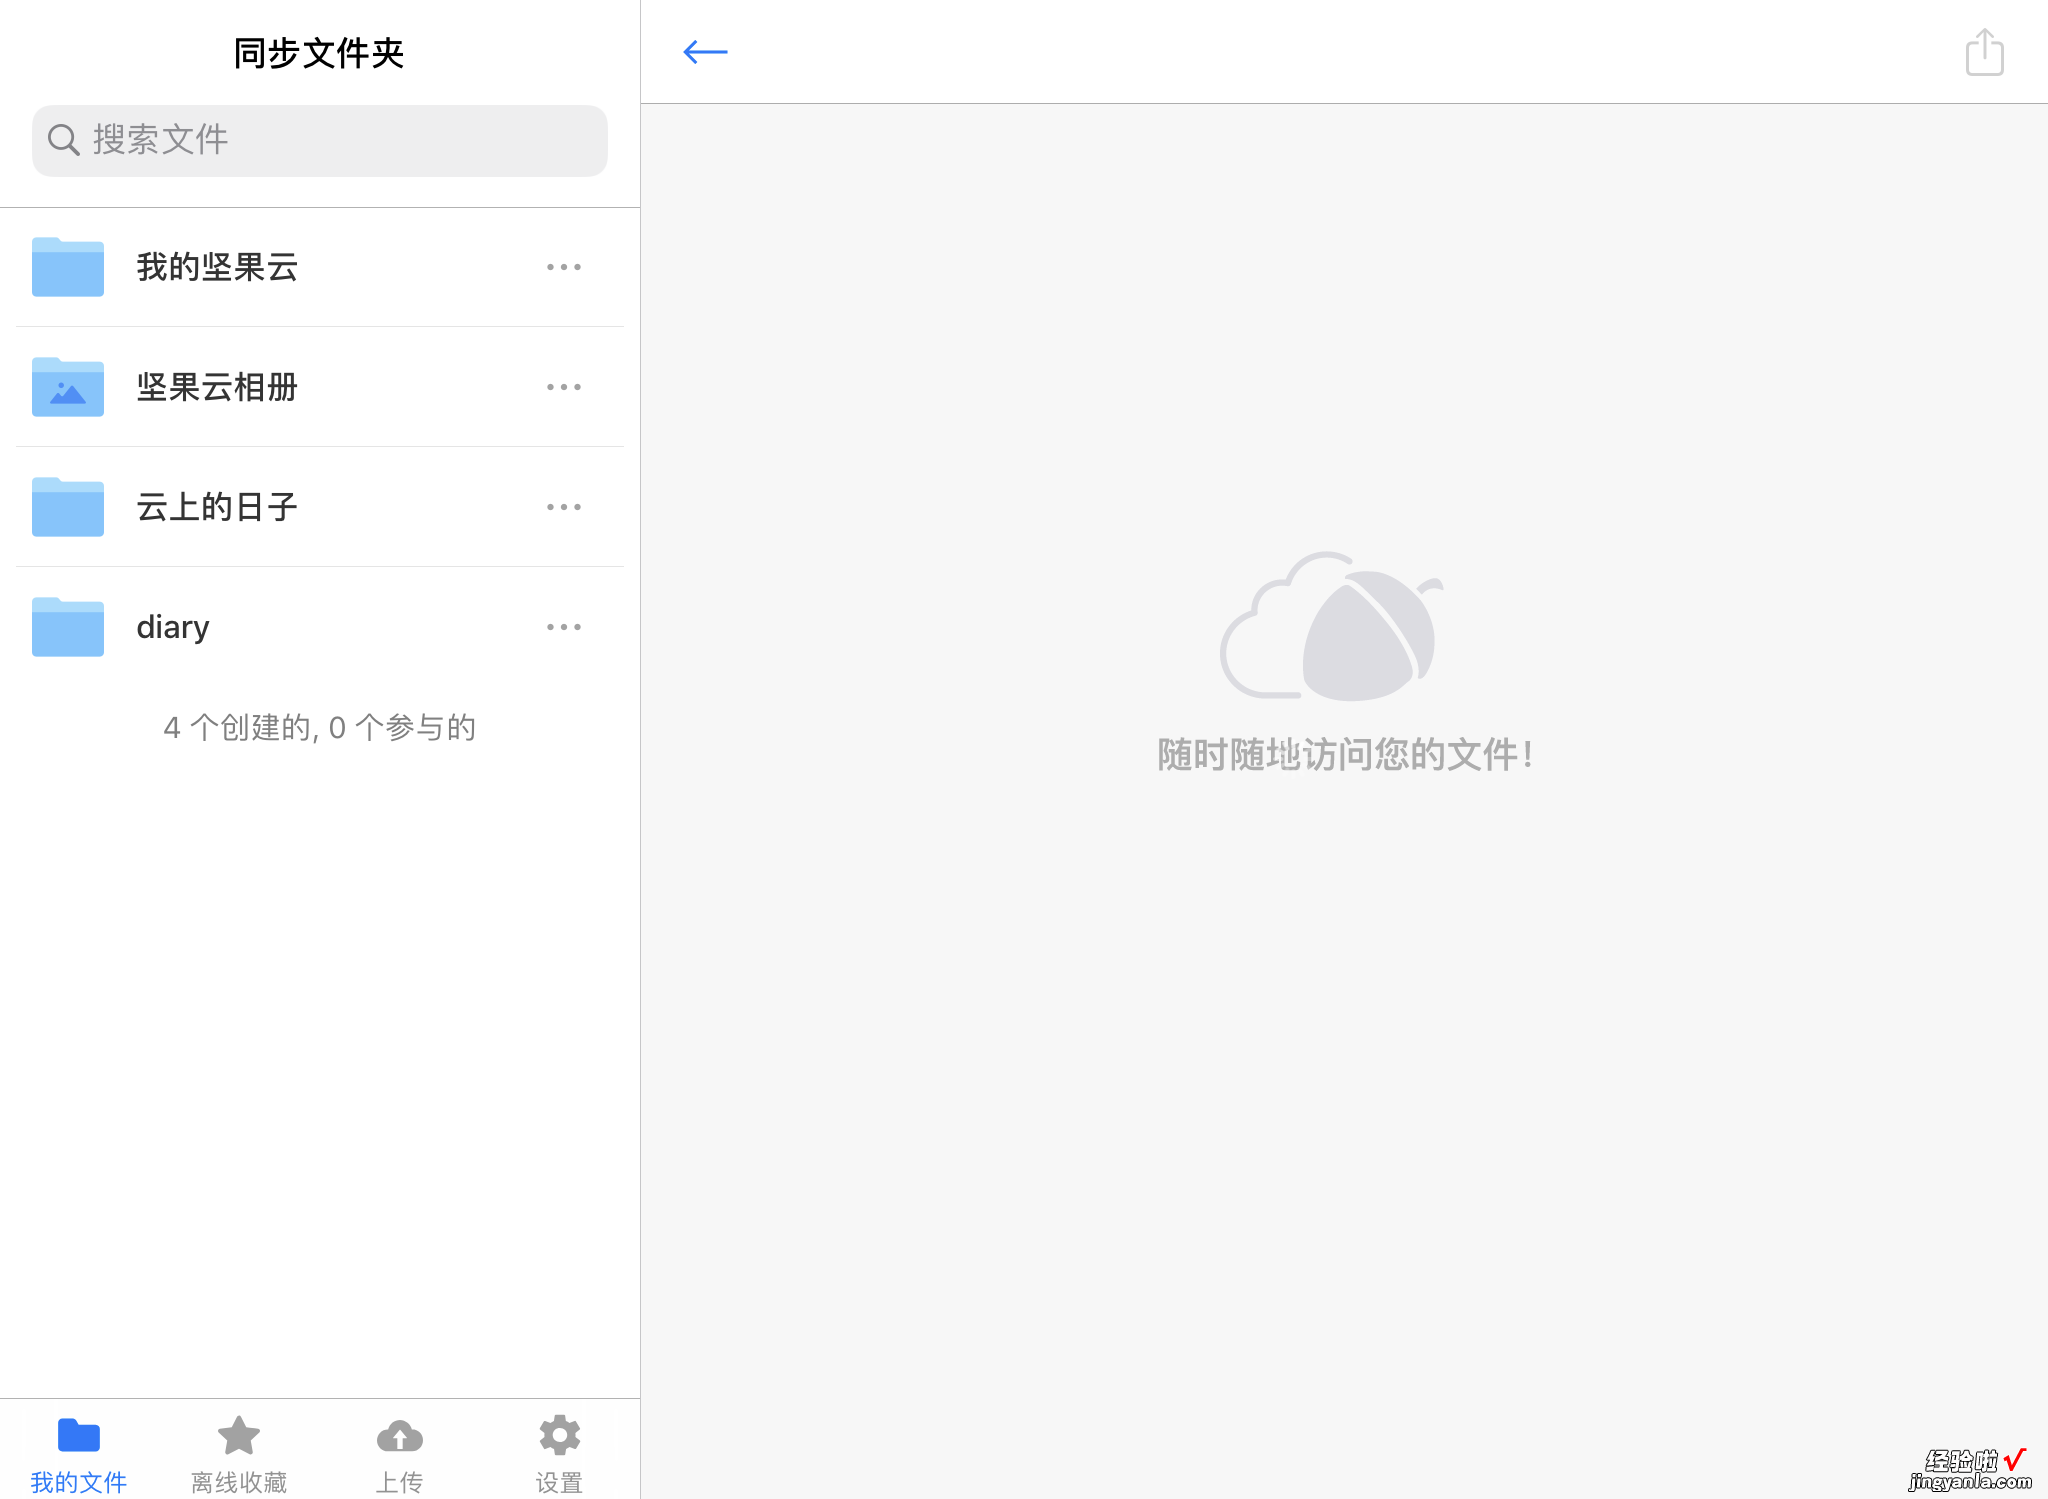The width and height of the screenshot is (2048, 1499).
Task: Open the diary folder icon
Action: click(68, 627)
